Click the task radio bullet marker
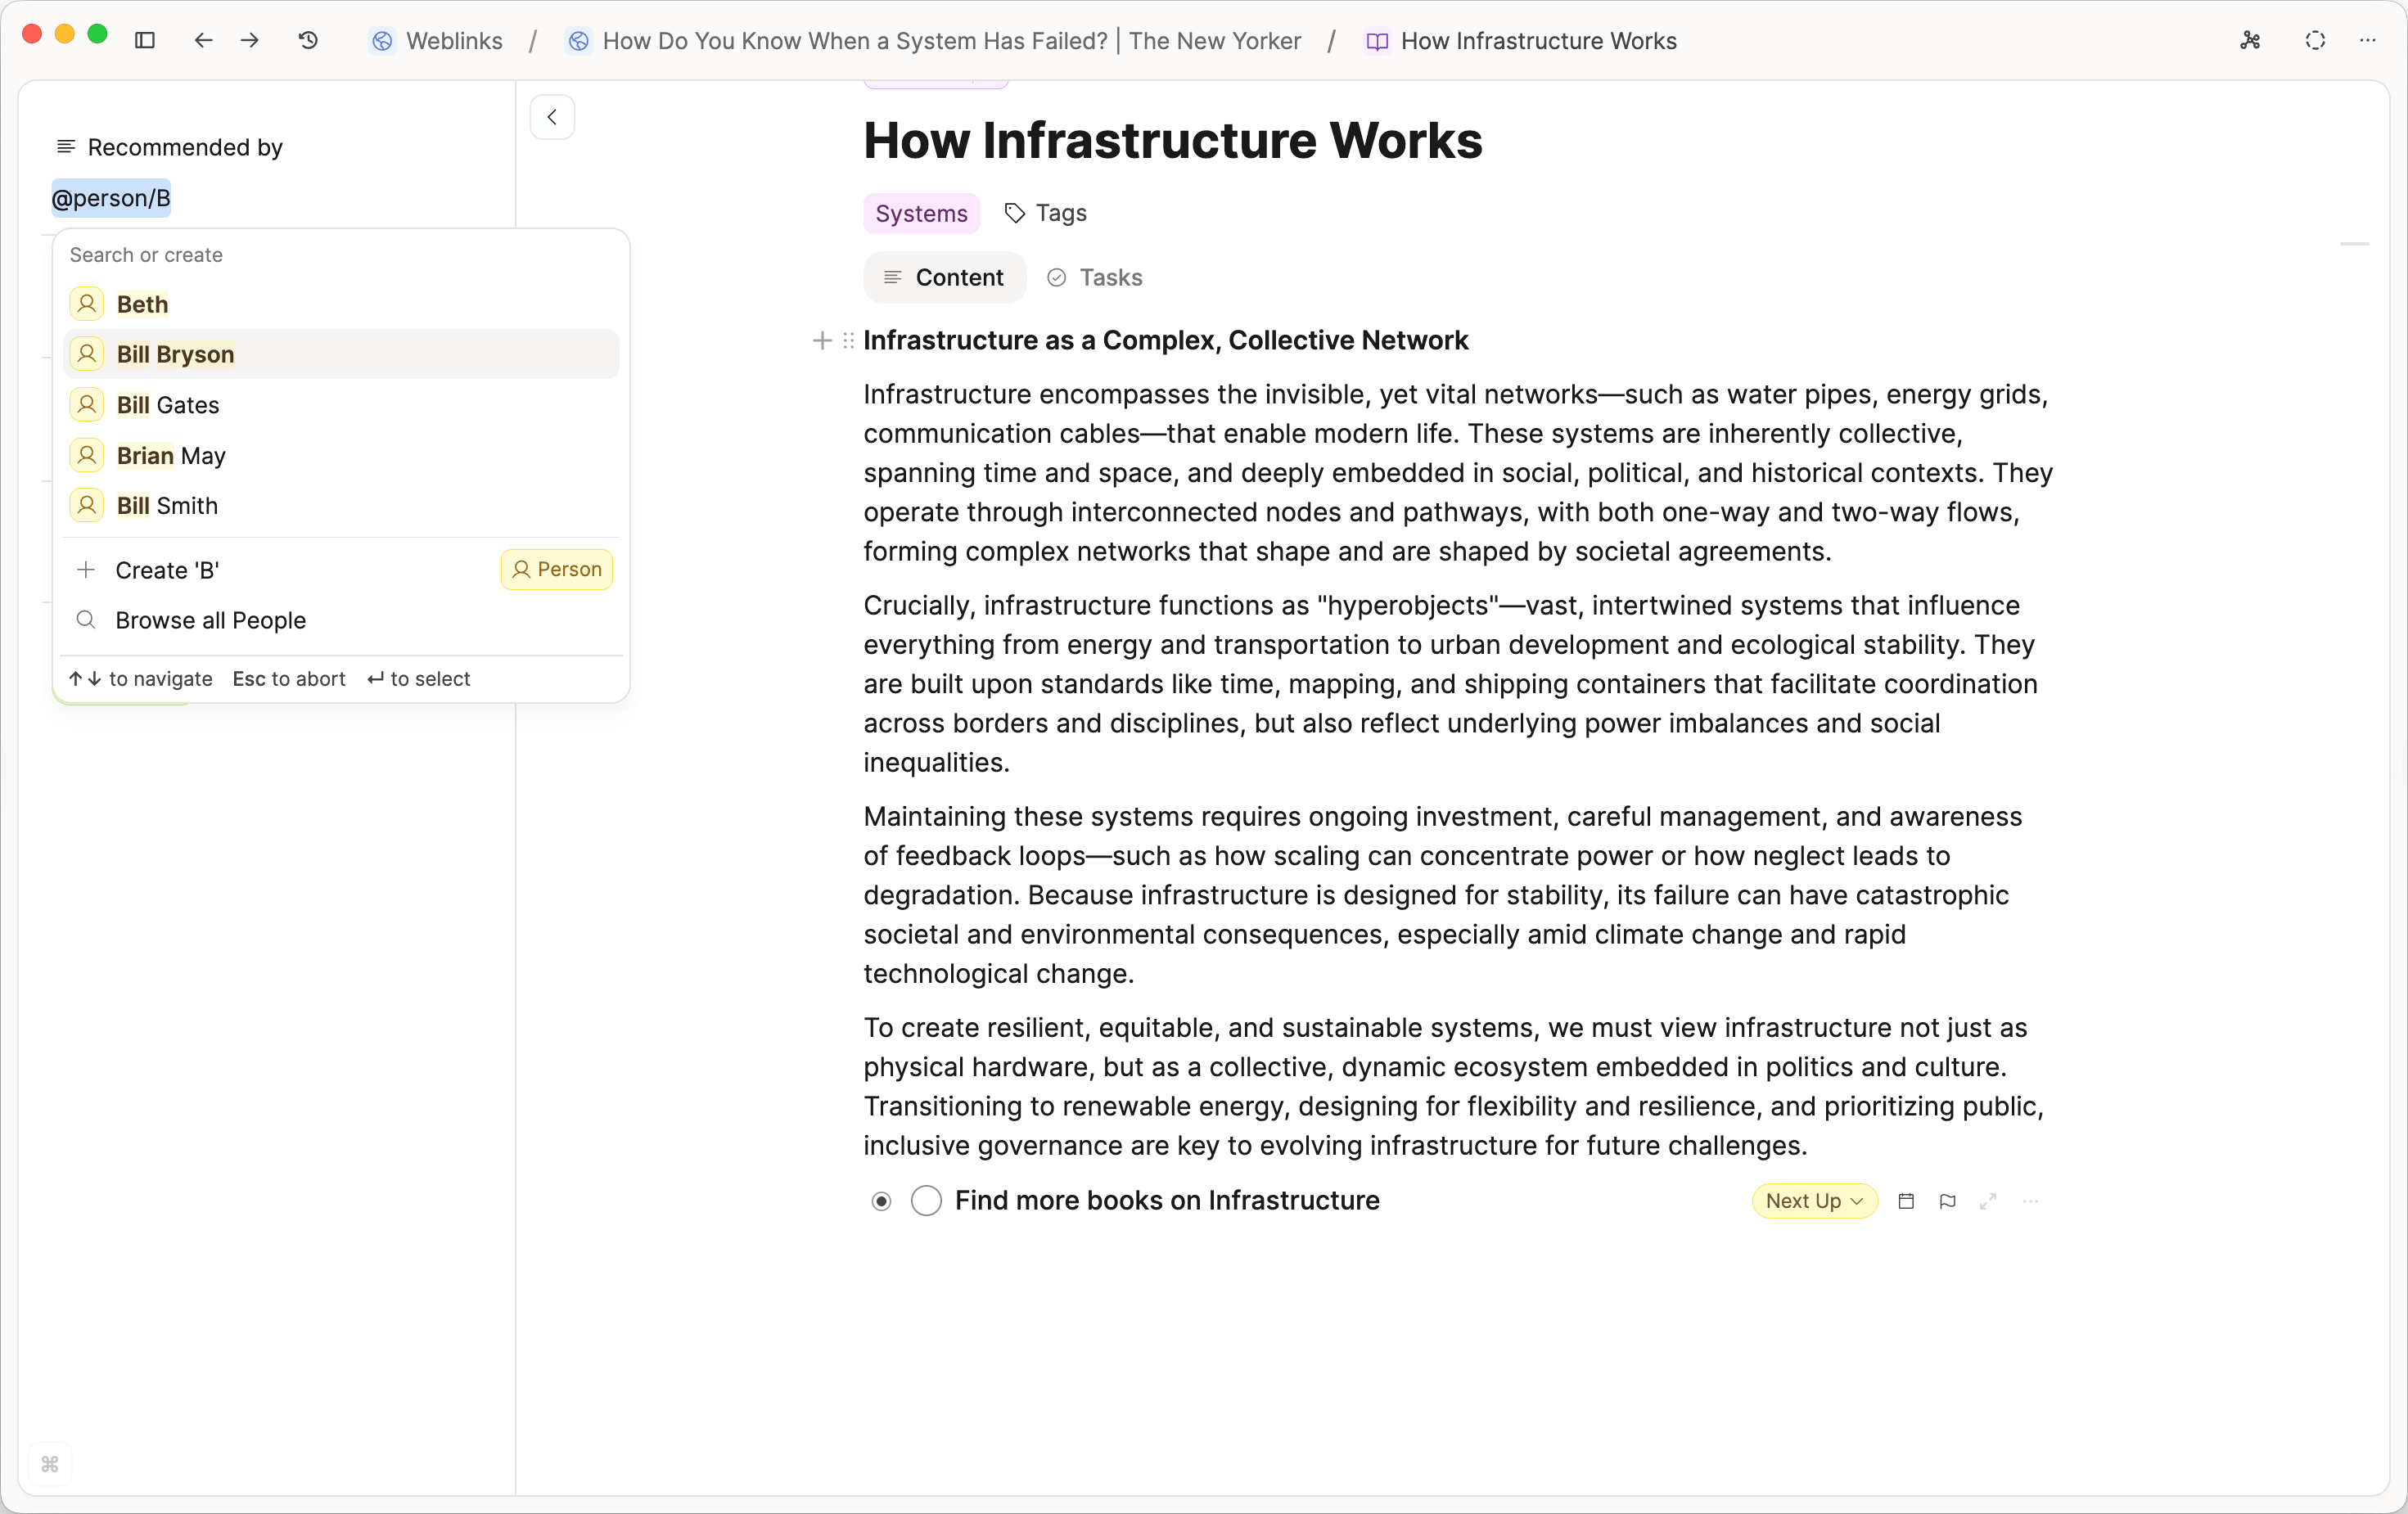2408x1514 pixels. point(881,1201)
